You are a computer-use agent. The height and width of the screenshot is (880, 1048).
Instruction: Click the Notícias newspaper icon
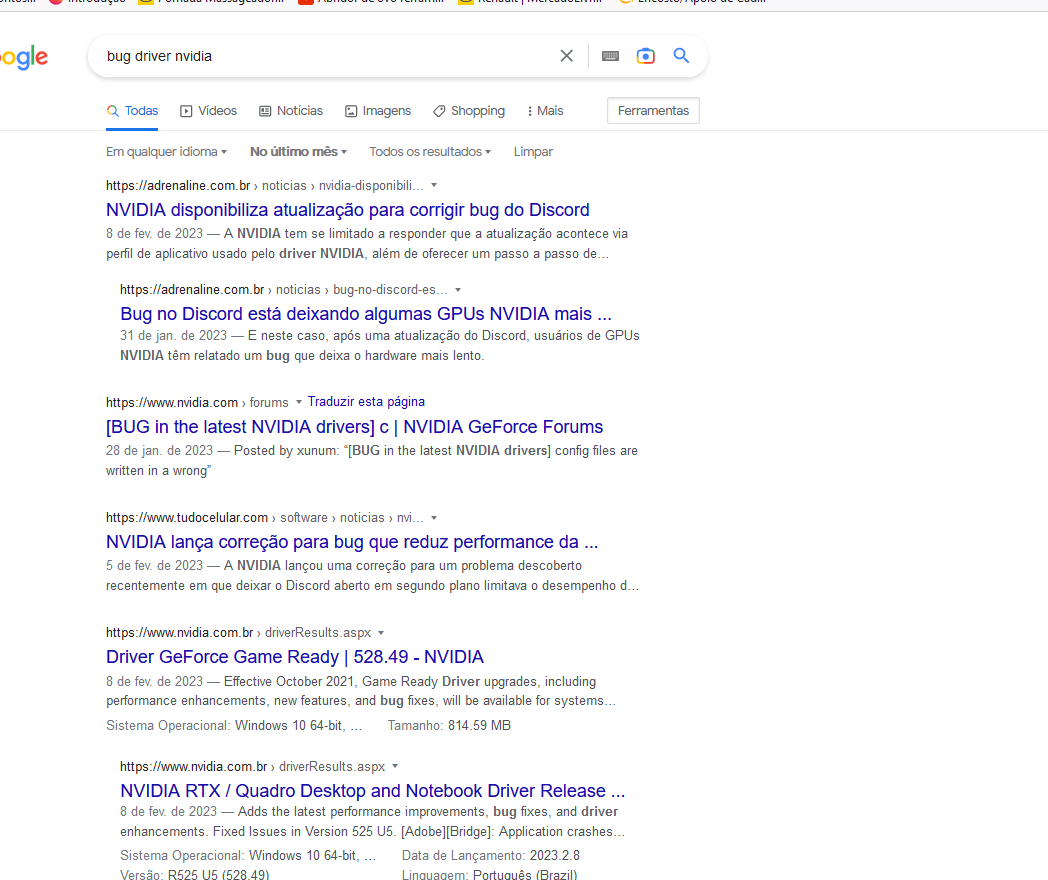(265, 111)
